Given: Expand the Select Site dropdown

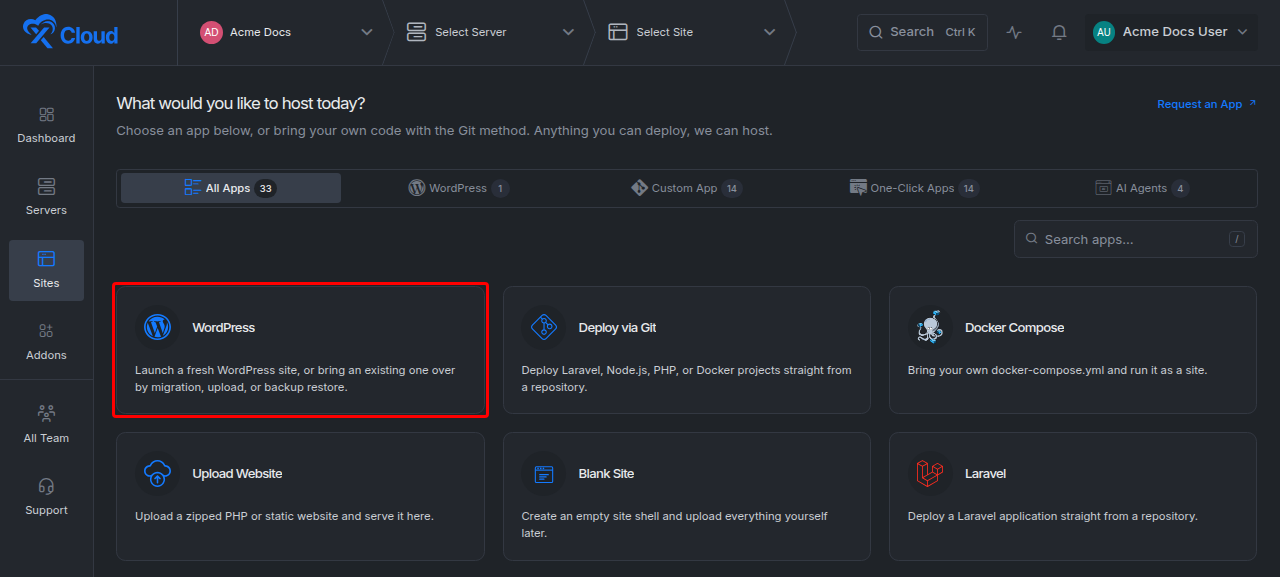Looking at the screenshot, I should click(692, 32).
